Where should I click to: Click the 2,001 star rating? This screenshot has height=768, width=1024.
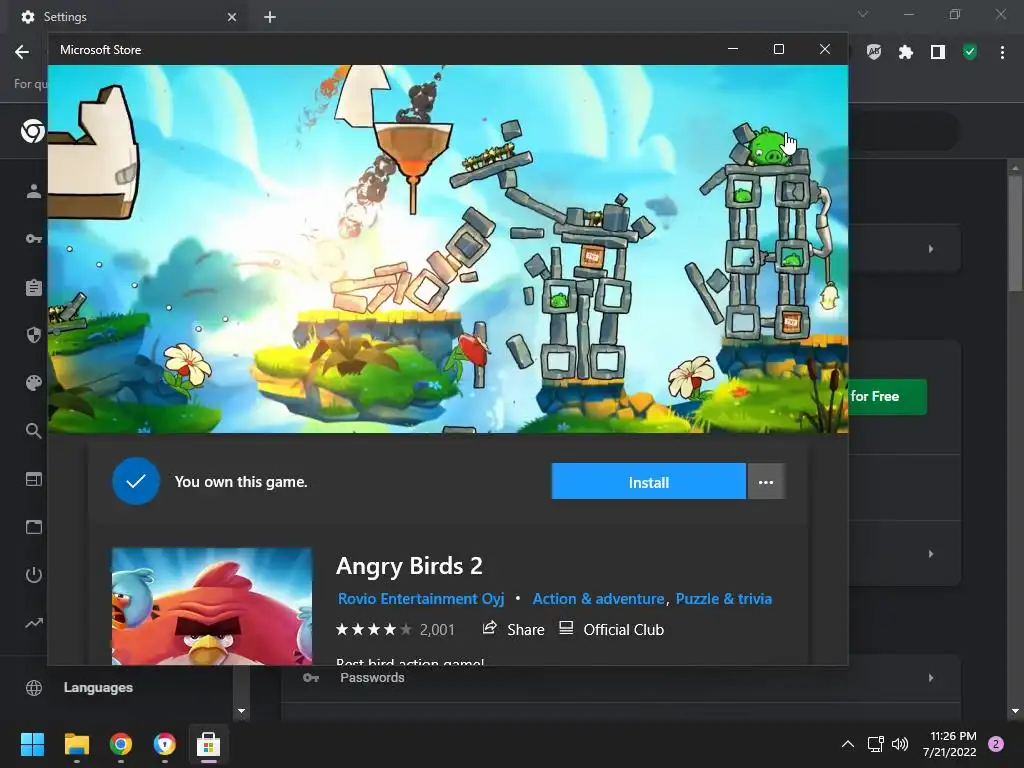tap(394, 630)
